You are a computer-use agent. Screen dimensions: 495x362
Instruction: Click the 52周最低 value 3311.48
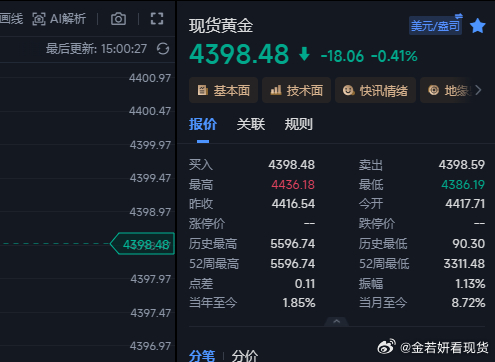pyautogui.click(x=464, y=264)
